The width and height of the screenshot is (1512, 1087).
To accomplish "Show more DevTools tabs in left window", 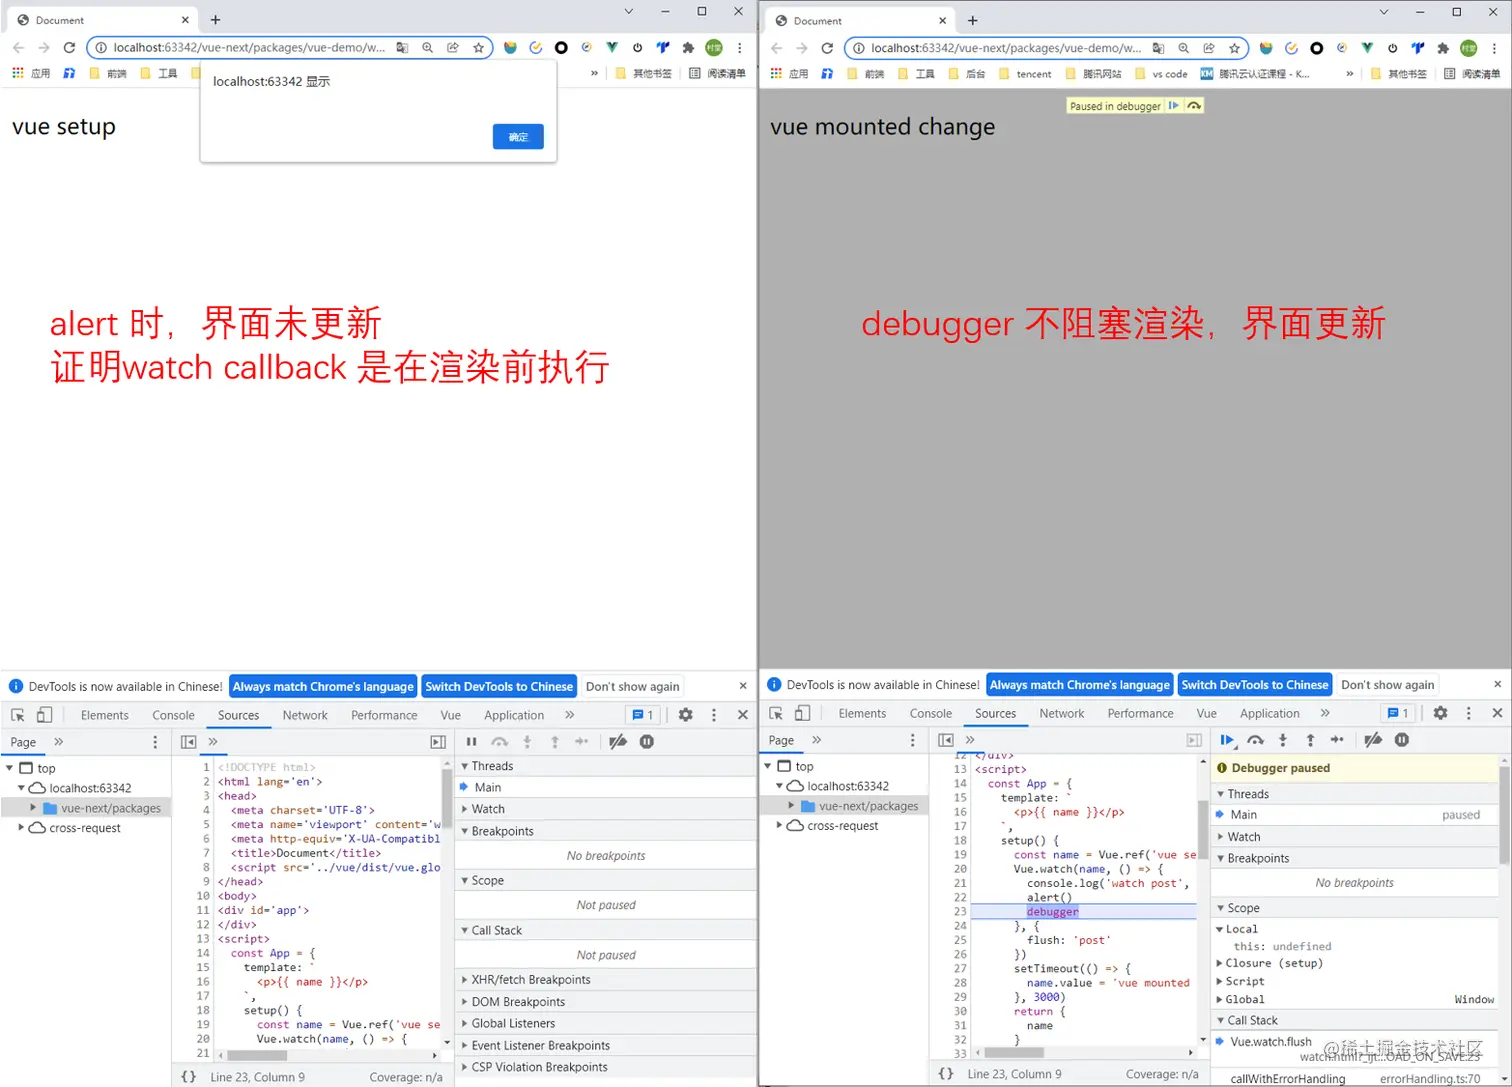I will pyautogui.click(x=570, y=715).
